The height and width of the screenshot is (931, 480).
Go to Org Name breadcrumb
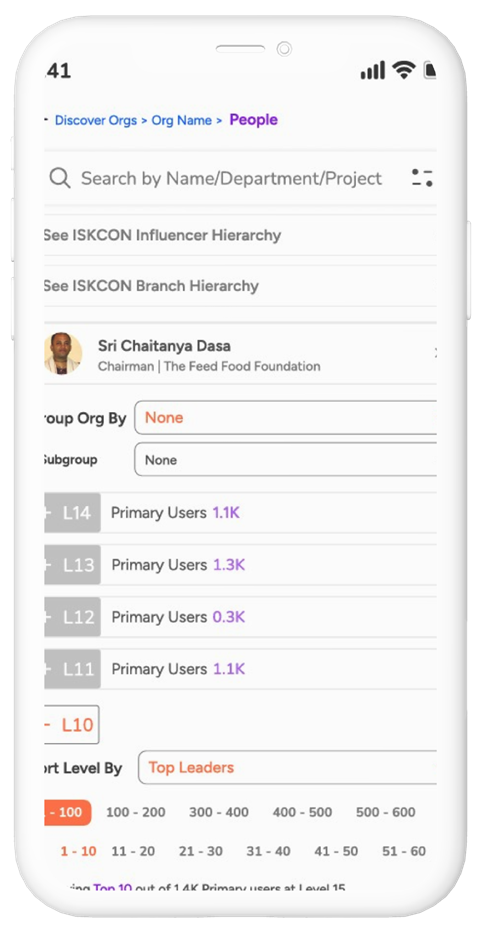coord(182,121)
